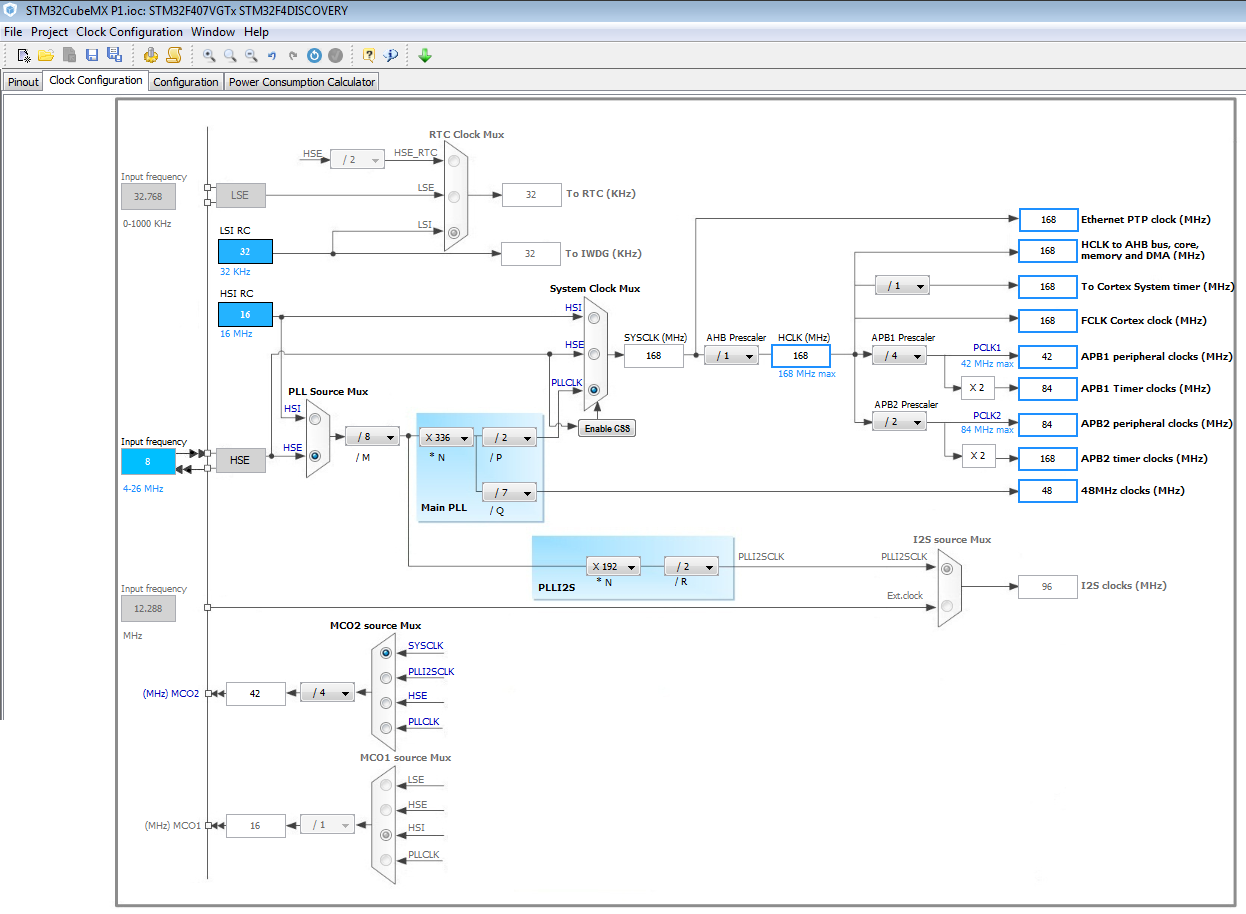Image resolution: width=1246 pixels, height=914 pixels.
Task: Open the About info bubble icon
Action: (391, 56)
